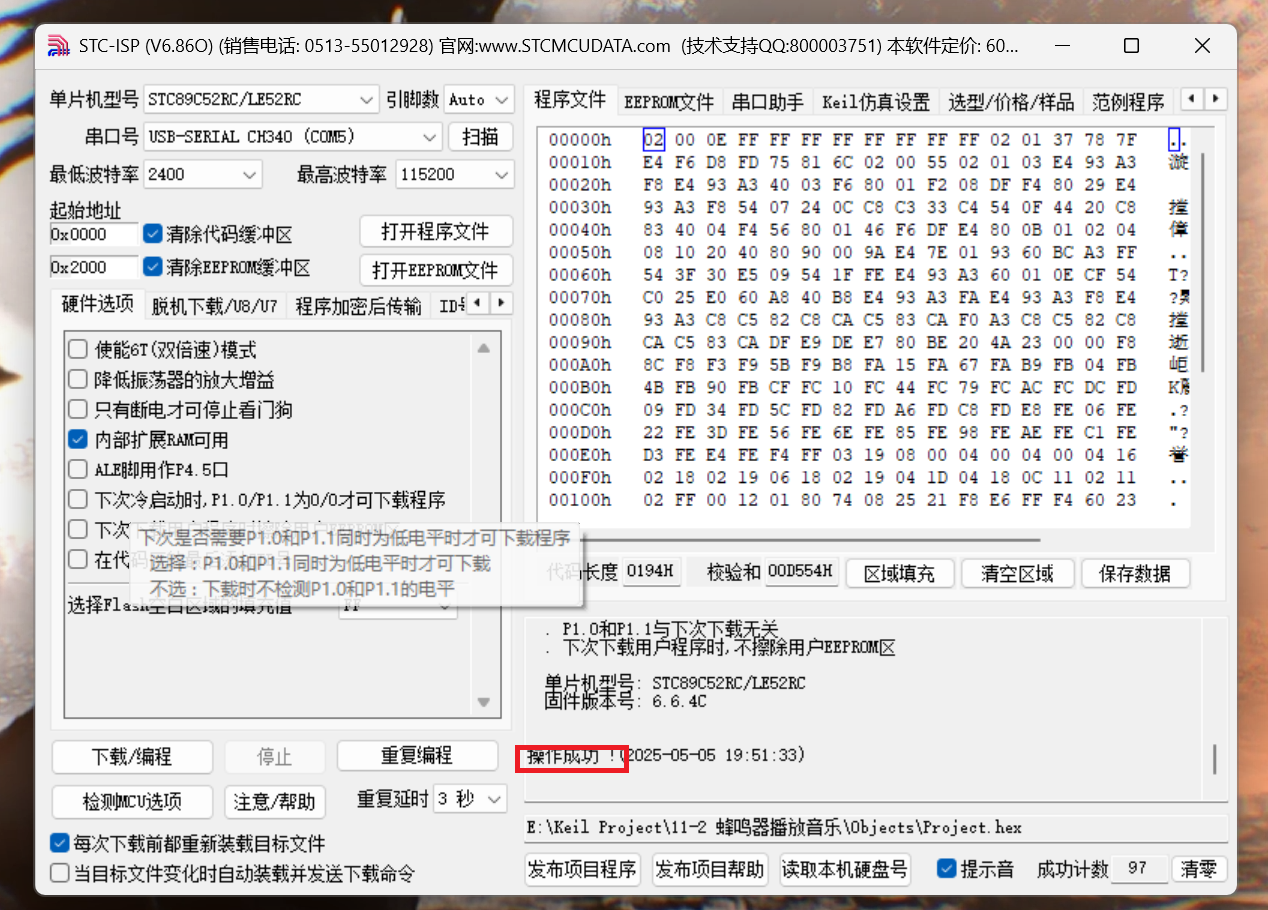Switch to EEPROM文件 tab

pyautogui.click(x=669, y=102)
